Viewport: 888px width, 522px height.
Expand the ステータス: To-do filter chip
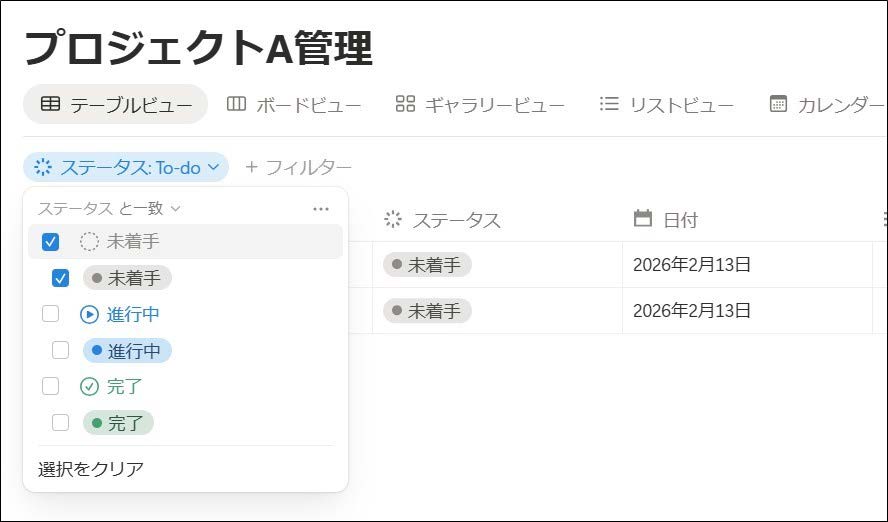126,167
